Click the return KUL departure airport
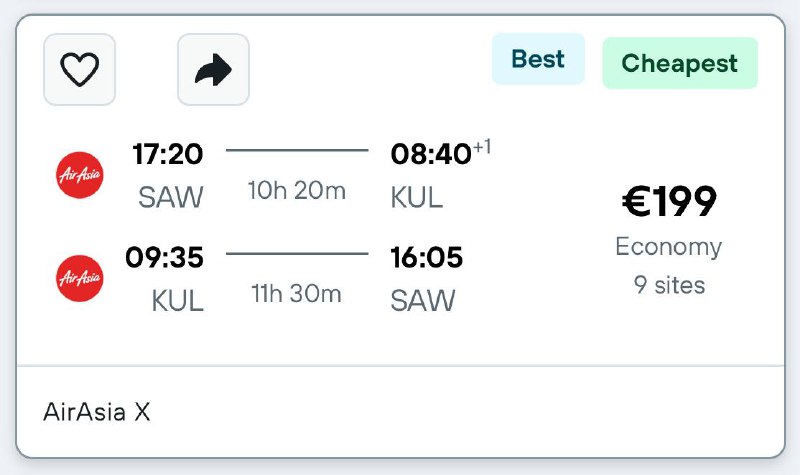 pyautogui.click(x=177, y=301)
